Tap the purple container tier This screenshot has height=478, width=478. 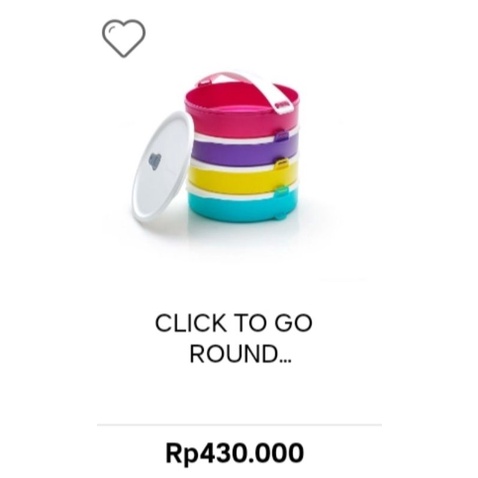pyautogui.click(x=243, y=149)
